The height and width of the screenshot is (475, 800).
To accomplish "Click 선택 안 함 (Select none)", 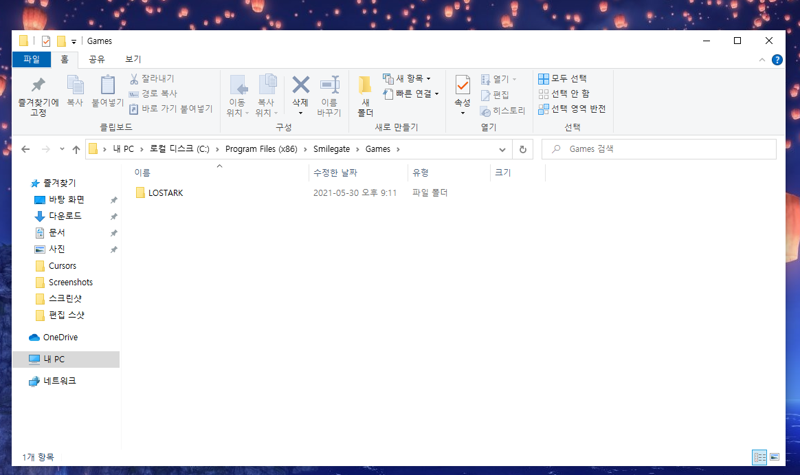I will coord(564,94).
